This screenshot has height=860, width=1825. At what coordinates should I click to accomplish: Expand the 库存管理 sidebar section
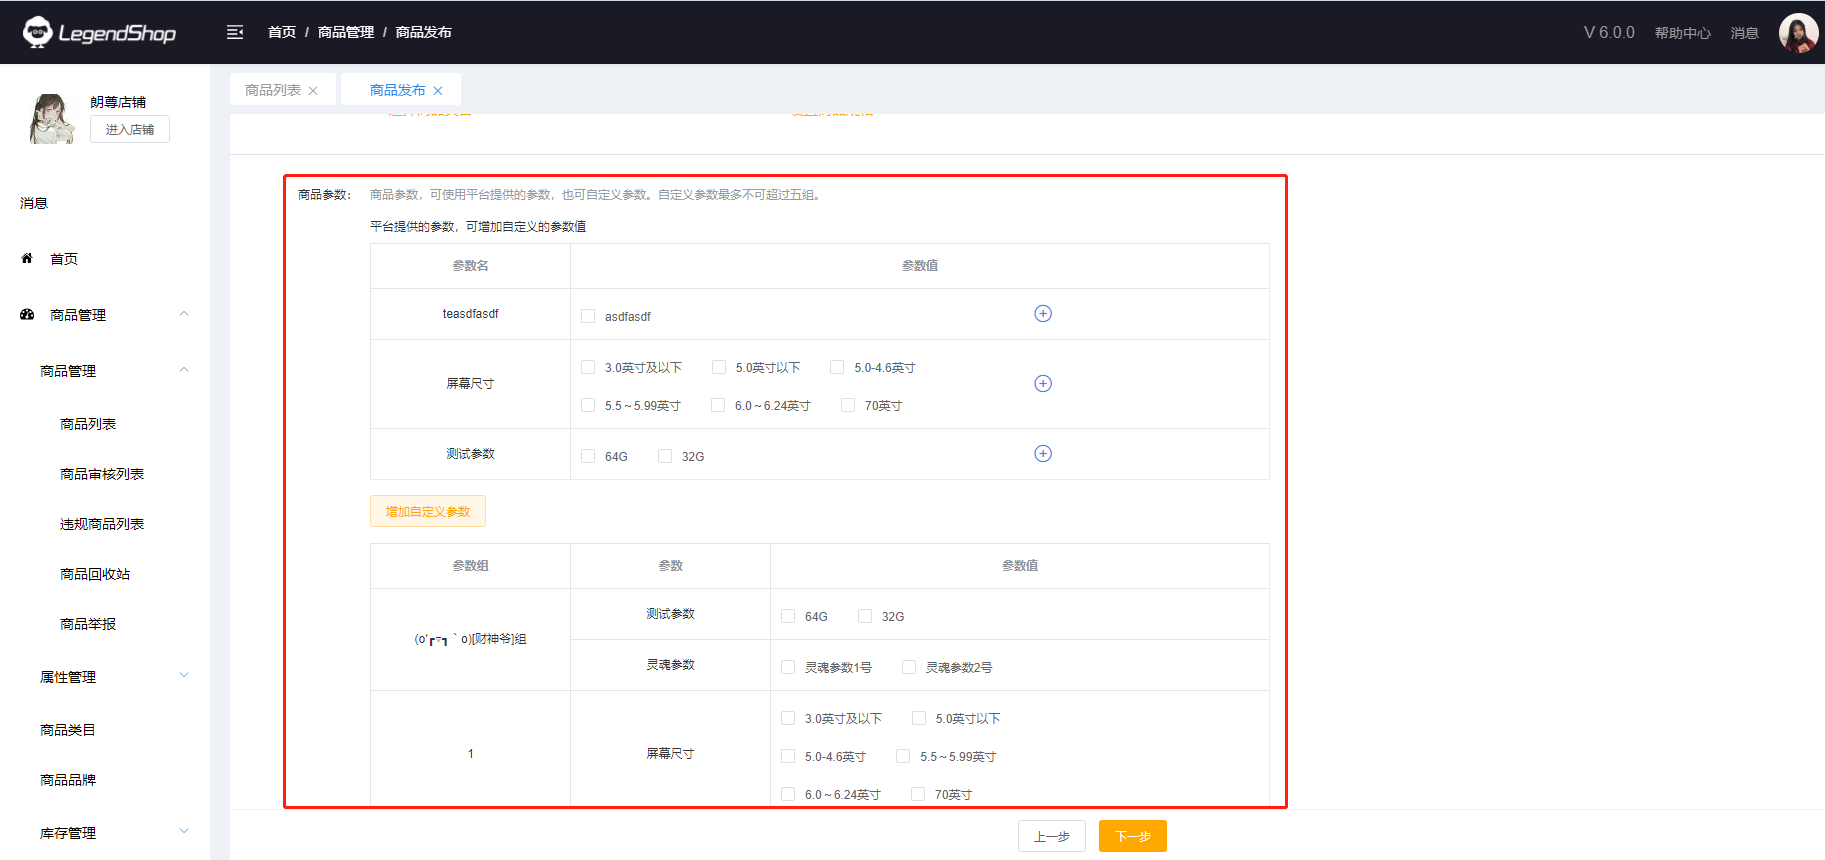click(183, 833)
